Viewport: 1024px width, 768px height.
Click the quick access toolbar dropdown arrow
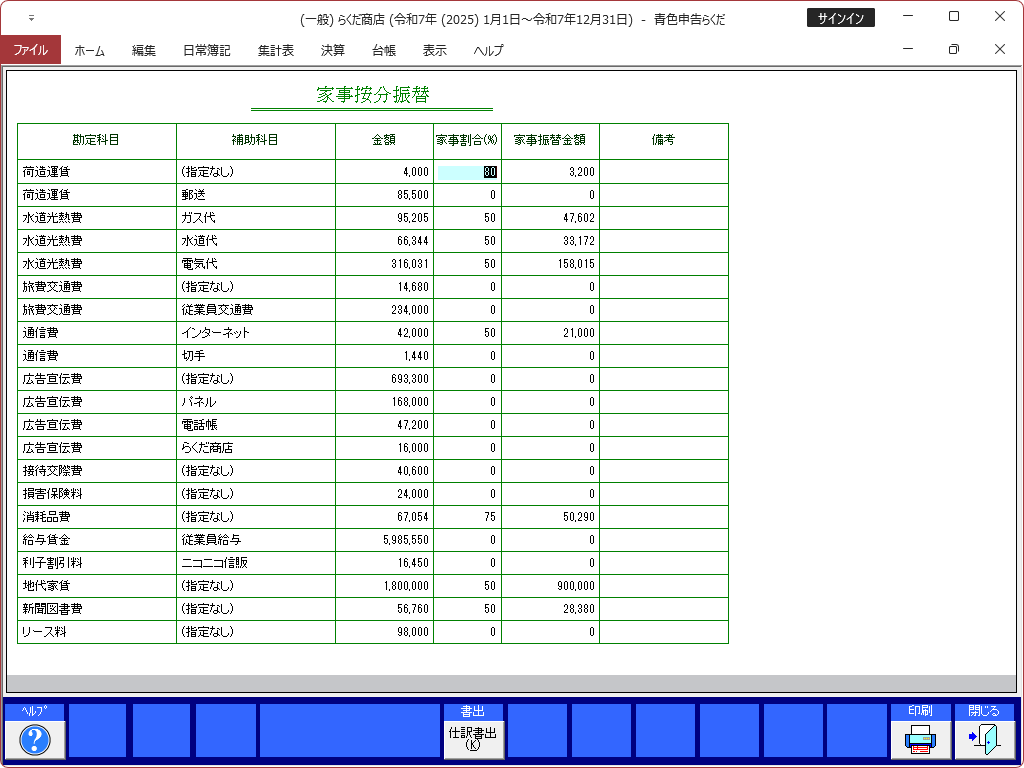point(31,18)
